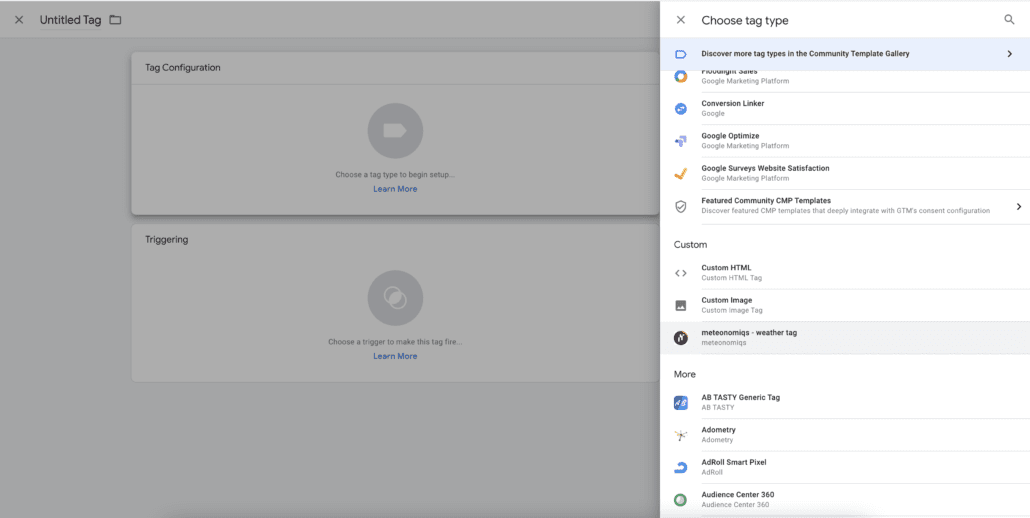Select AB TASTY Generic Tag entry
This screenshot has width=1030, height=518.
tap(845, 402)
